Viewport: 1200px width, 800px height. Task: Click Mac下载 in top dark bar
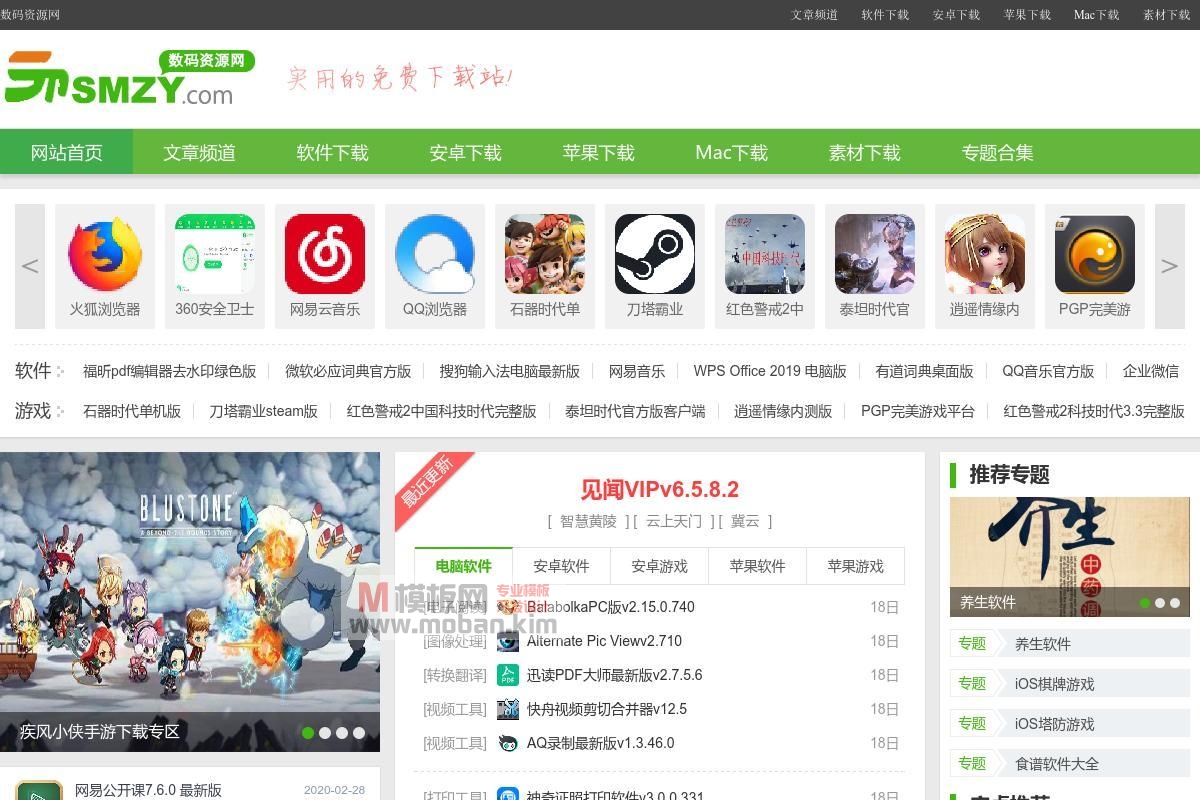[1096, 15]
